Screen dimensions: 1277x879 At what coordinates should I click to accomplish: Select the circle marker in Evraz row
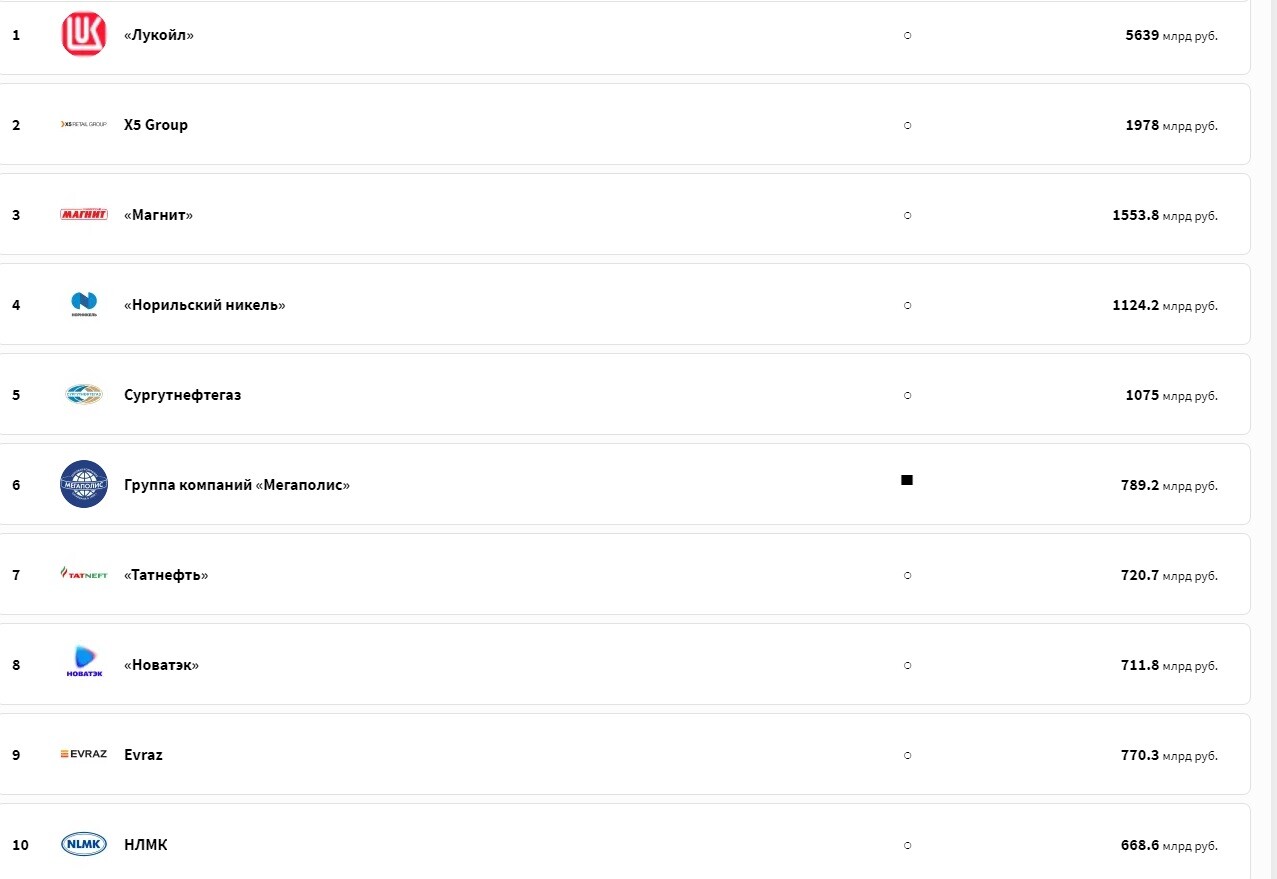(907, 755)
